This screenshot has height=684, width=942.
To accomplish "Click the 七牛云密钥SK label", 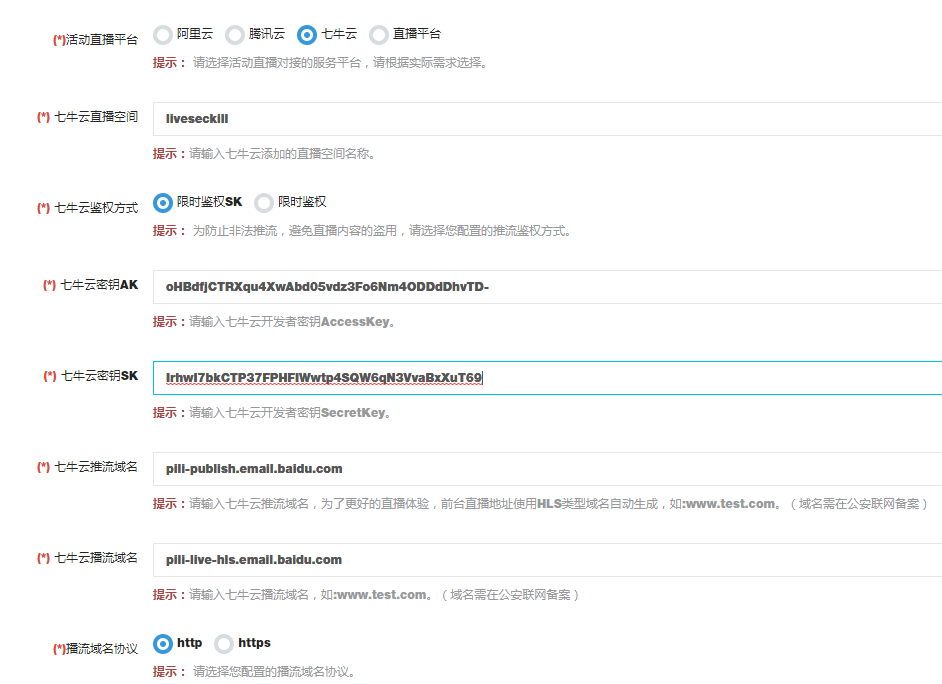I will (x=91, y=375).
